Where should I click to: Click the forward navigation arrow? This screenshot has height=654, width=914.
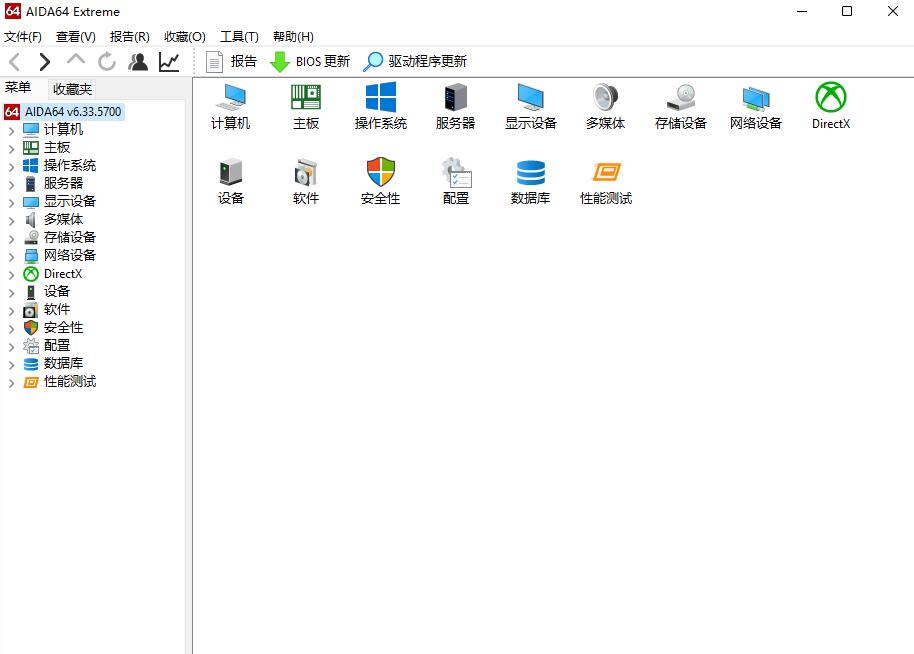point(44,60)
